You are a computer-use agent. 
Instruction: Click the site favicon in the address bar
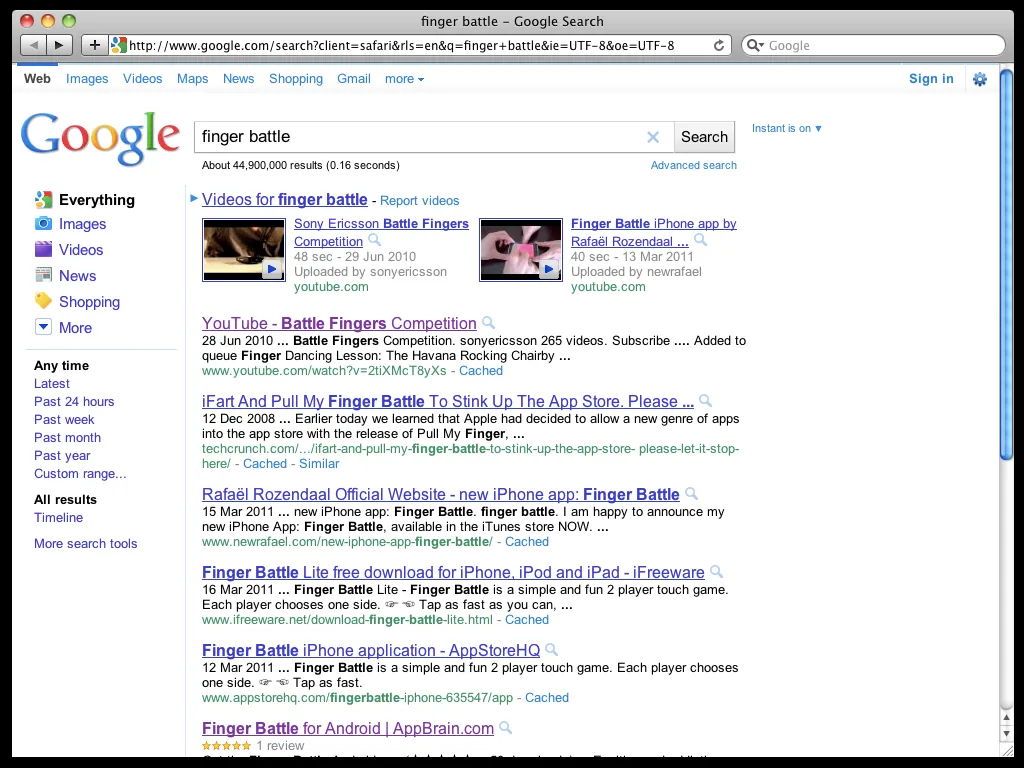[x=118, y=45]
